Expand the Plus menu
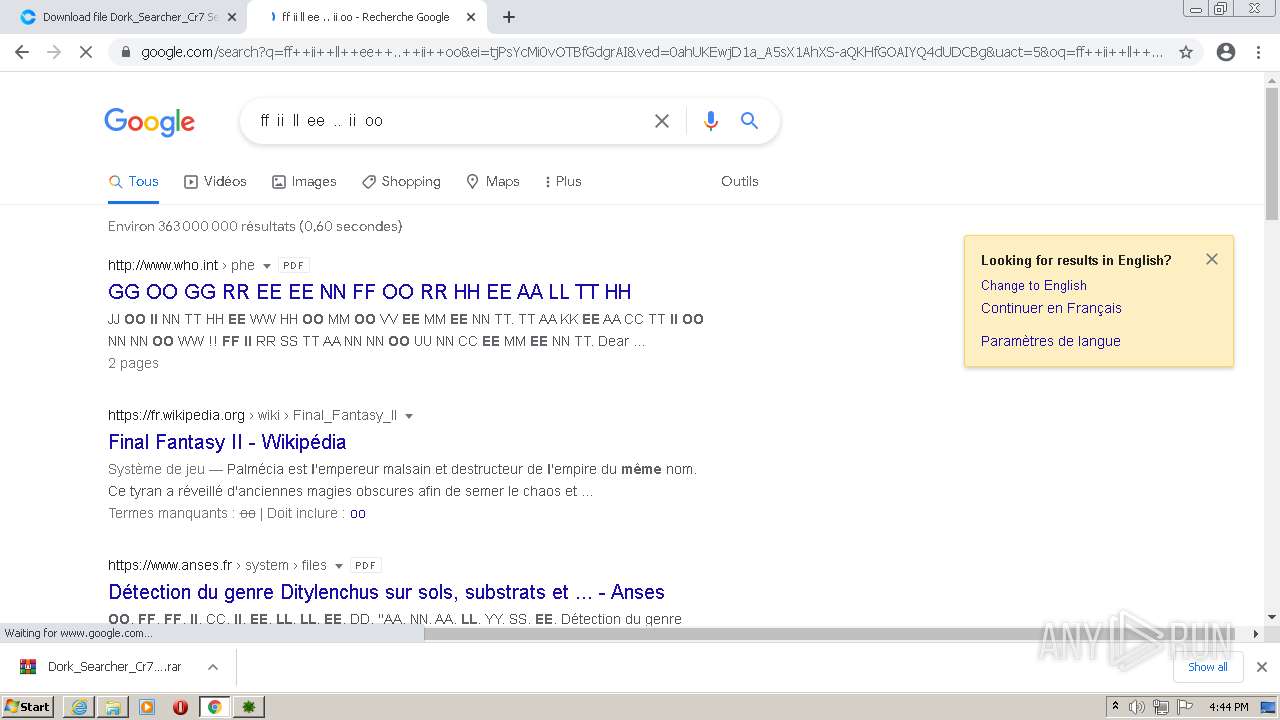Viewport: 1280px width, 720px height. (563, 181)
